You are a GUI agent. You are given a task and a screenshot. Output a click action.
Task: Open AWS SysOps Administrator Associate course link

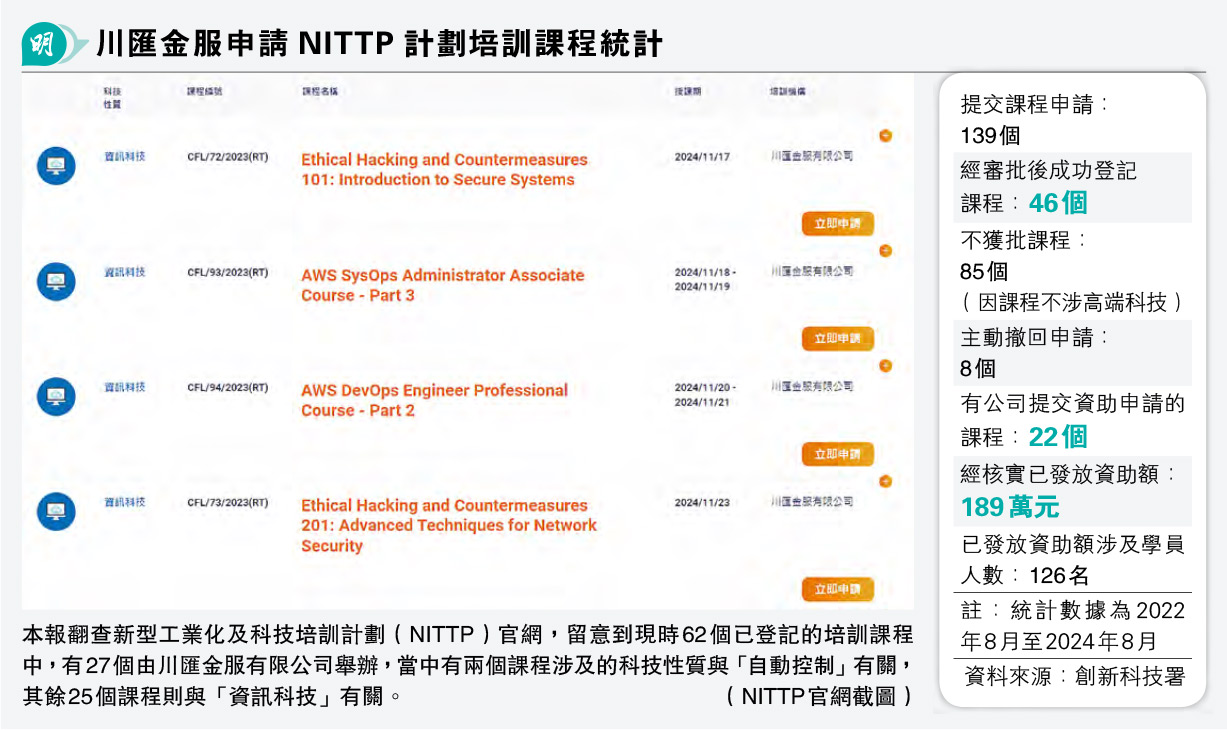442,285
